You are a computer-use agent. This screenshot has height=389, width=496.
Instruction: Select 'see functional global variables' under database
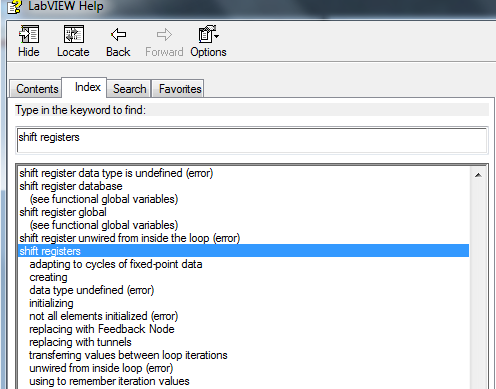[104, 199]
